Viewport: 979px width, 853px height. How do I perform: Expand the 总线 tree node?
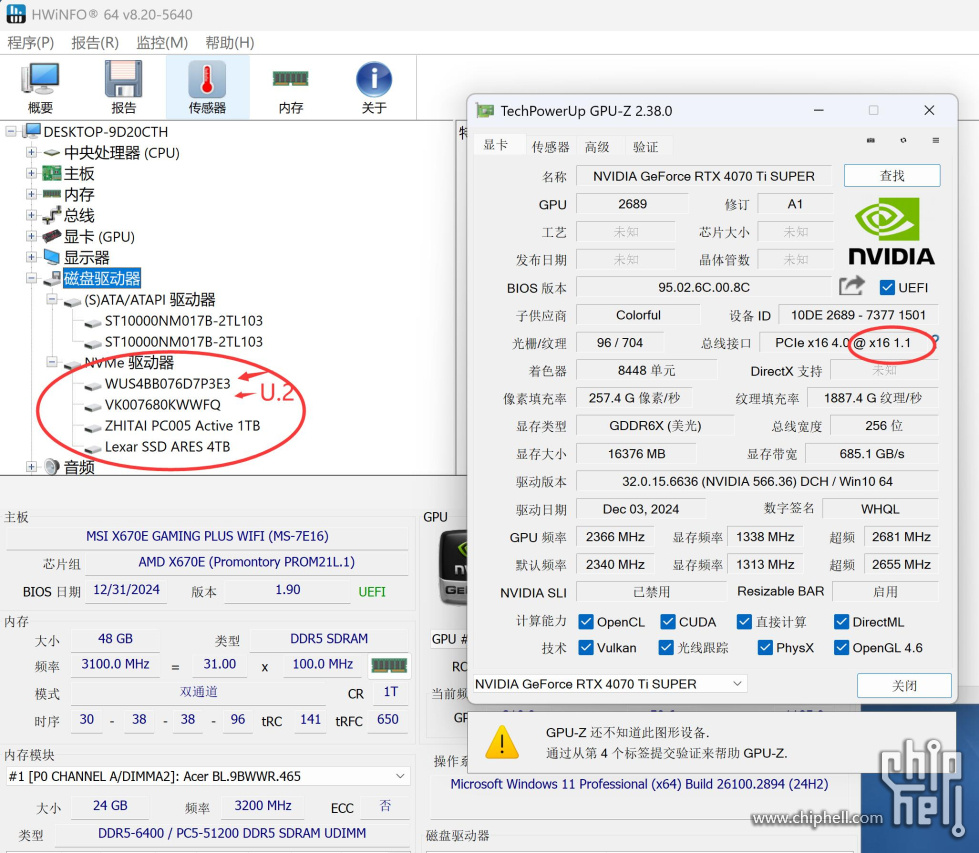coord(31,215)
